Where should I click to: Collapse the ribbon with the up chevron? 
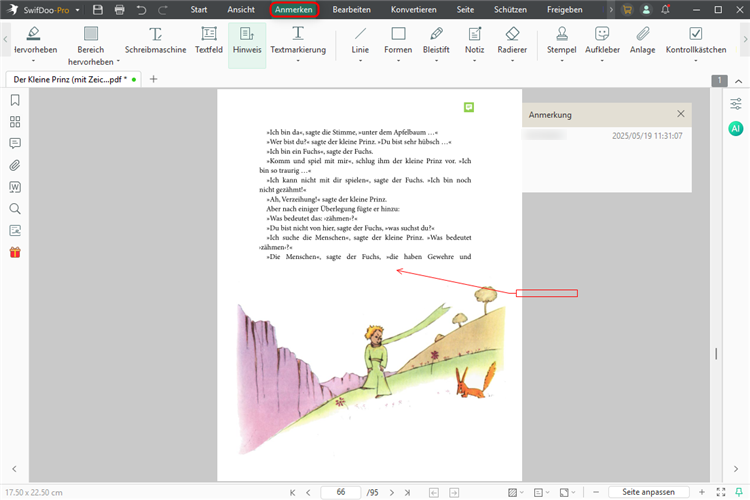click(x=739, y=81)
